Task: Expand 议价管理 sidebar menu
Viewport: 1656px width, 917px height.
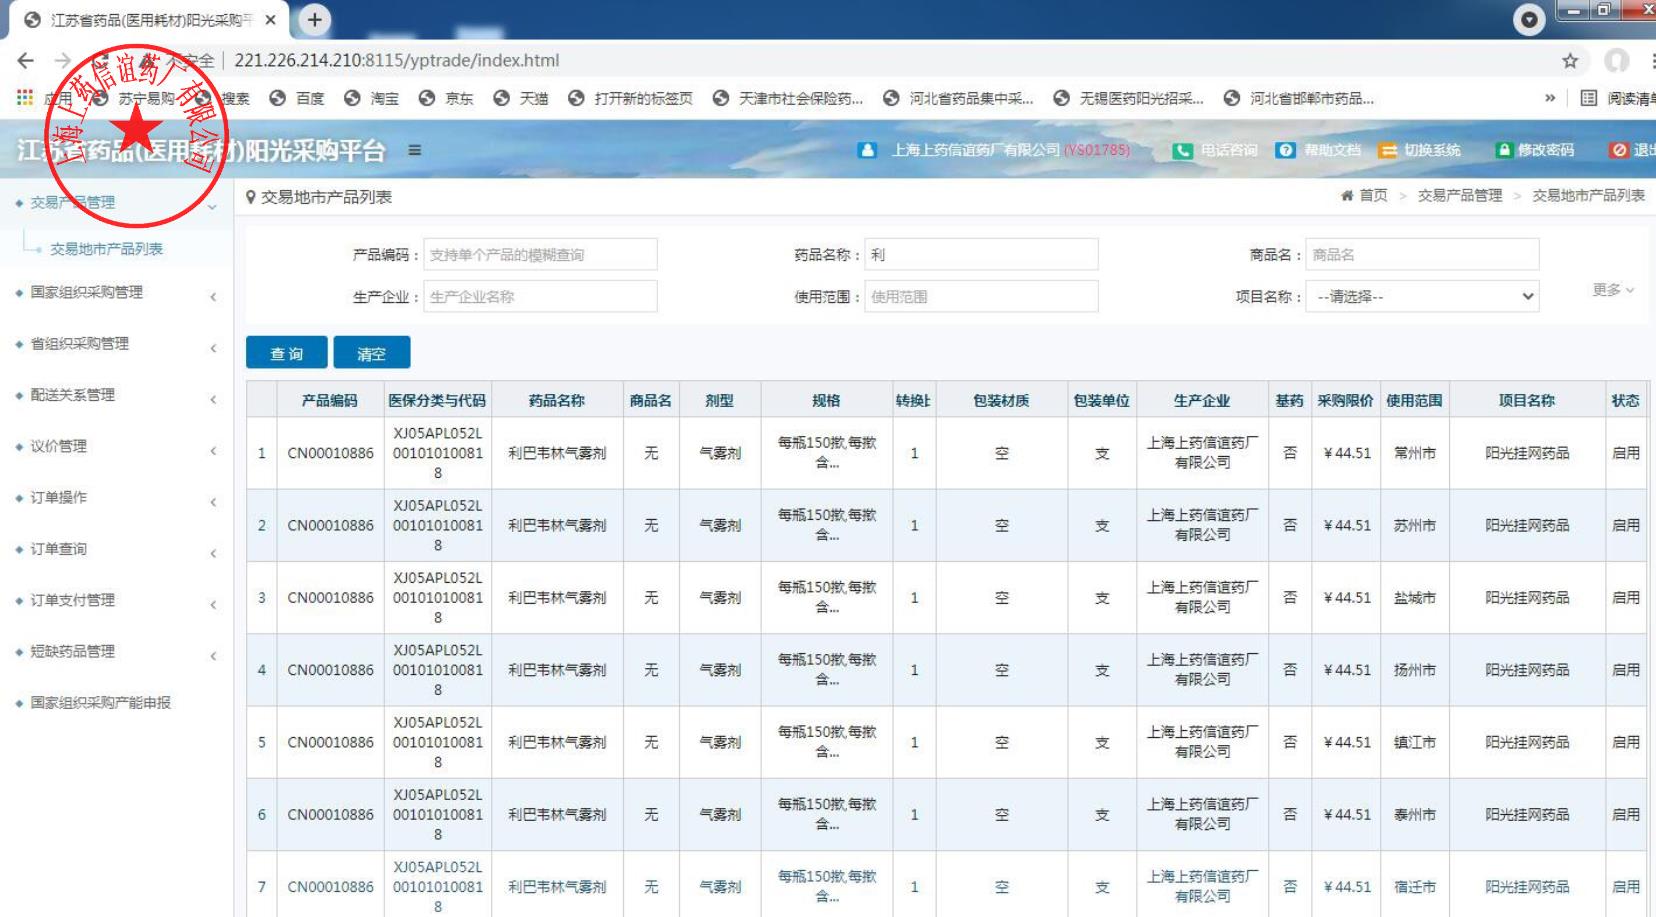Action: click(x=117, y=447)
